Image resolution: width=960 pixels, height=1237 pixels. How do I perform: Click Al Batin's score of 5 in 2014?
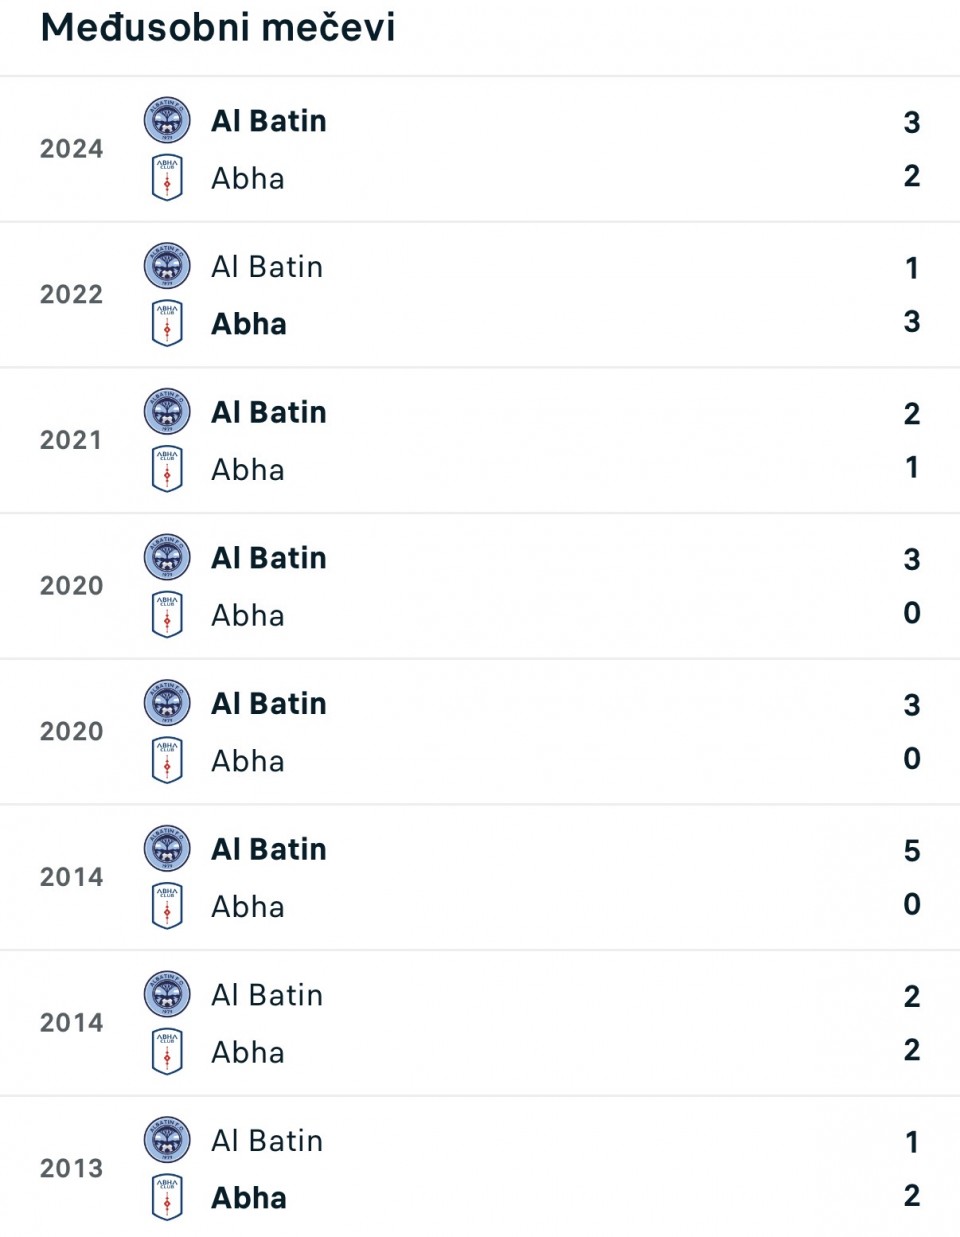click(x=911, y=851)
